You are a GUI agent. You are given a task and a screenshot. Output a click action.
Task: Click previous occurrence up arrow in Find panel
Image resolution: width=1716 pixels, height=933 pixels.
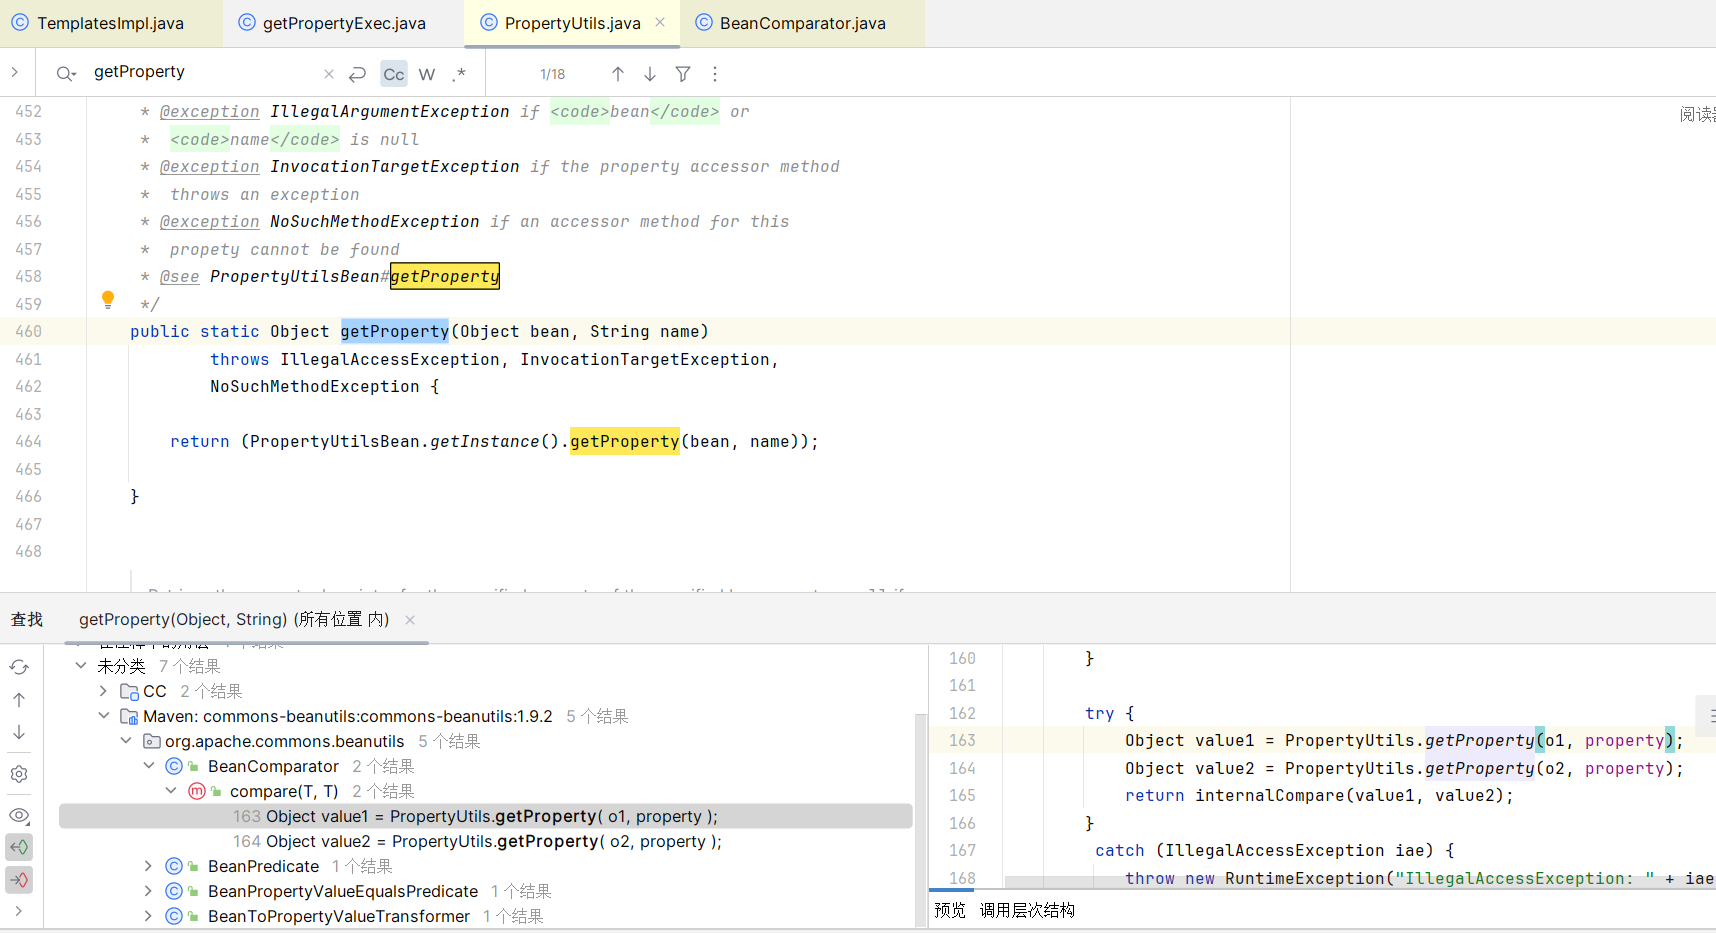coord(19,700)
